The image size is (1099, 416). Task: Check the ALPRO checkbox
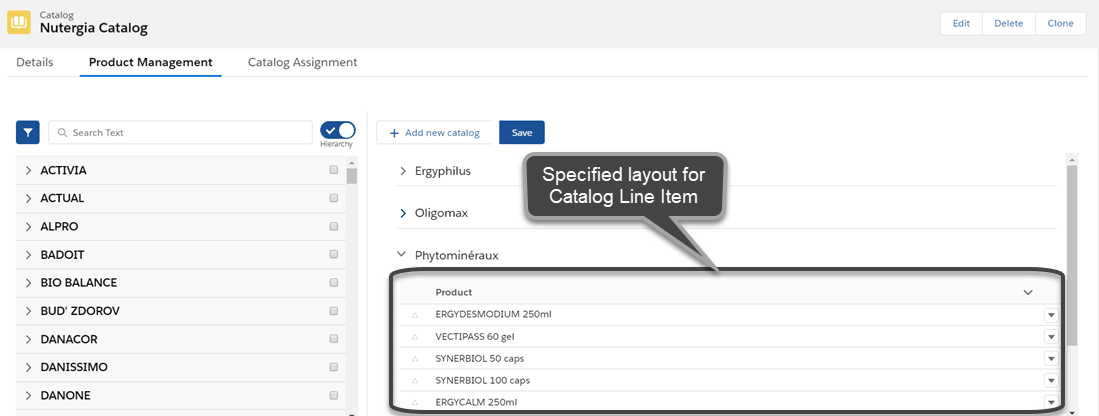(x=334, y=226)
